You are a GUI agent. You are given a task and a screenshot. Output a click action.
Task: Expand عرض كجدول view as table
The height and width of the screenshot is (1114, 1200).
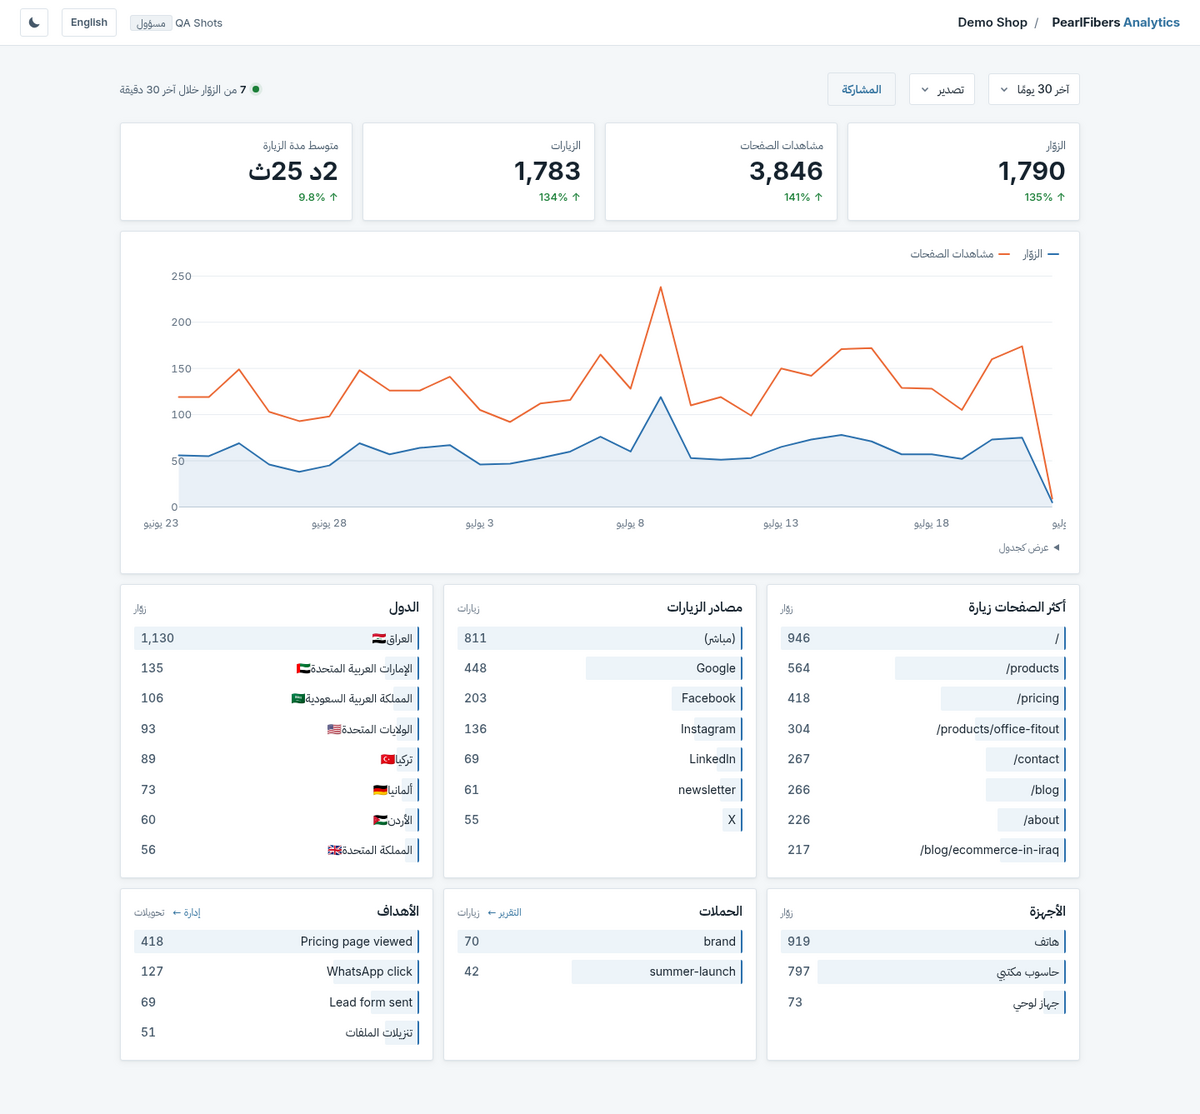(x=1029, y=548)
